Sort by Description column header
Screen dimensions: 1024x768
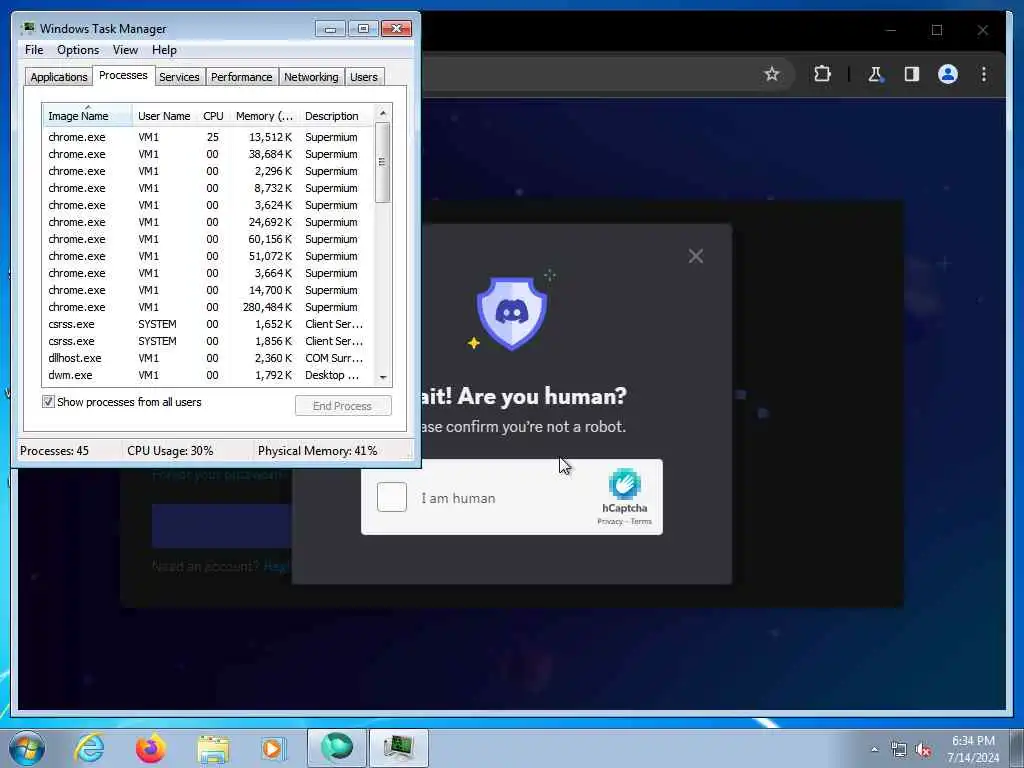(337, 116)
